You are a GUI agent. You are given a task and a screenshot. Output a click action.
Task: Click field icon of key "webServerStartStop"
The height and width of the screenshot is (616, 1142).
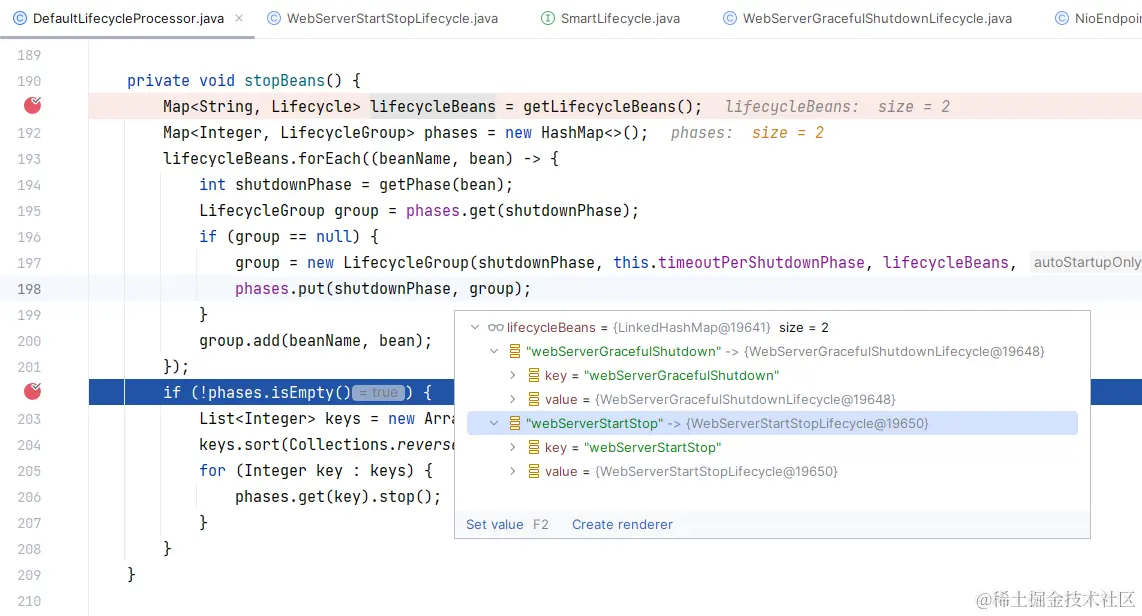534,448
